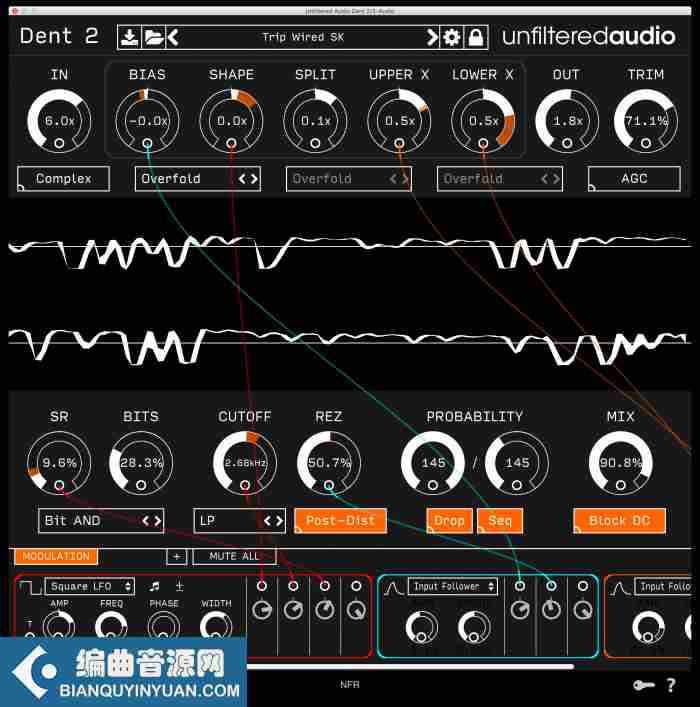Toggle the Drop probability button
This screenshot has height=707, width=700.
coord(449,521)
